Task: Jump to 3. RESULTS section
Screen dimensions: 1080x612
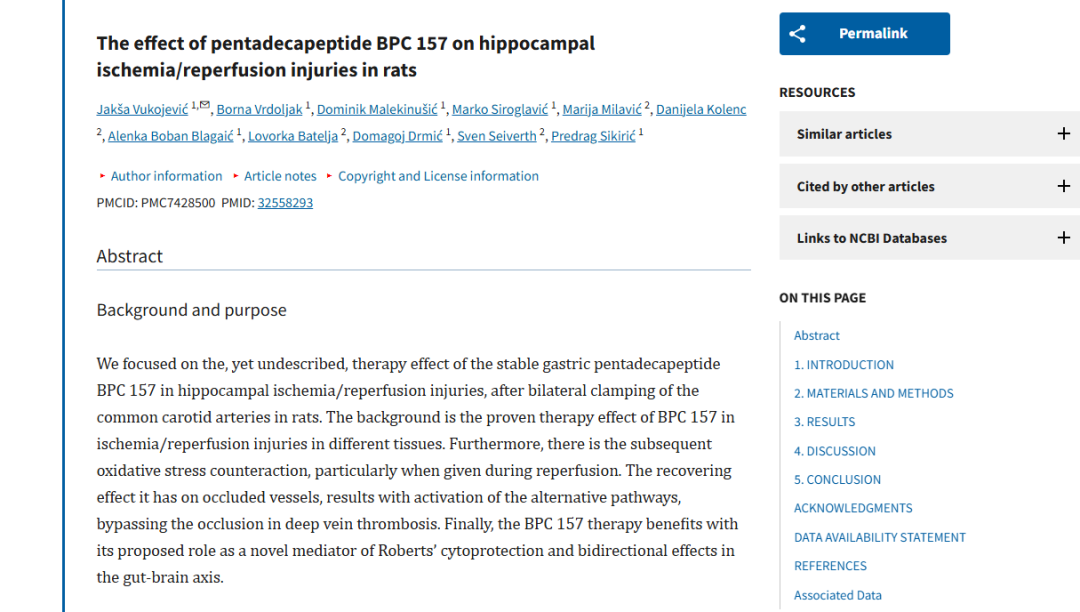Action: pyautogui.click(x=825, y=422)
